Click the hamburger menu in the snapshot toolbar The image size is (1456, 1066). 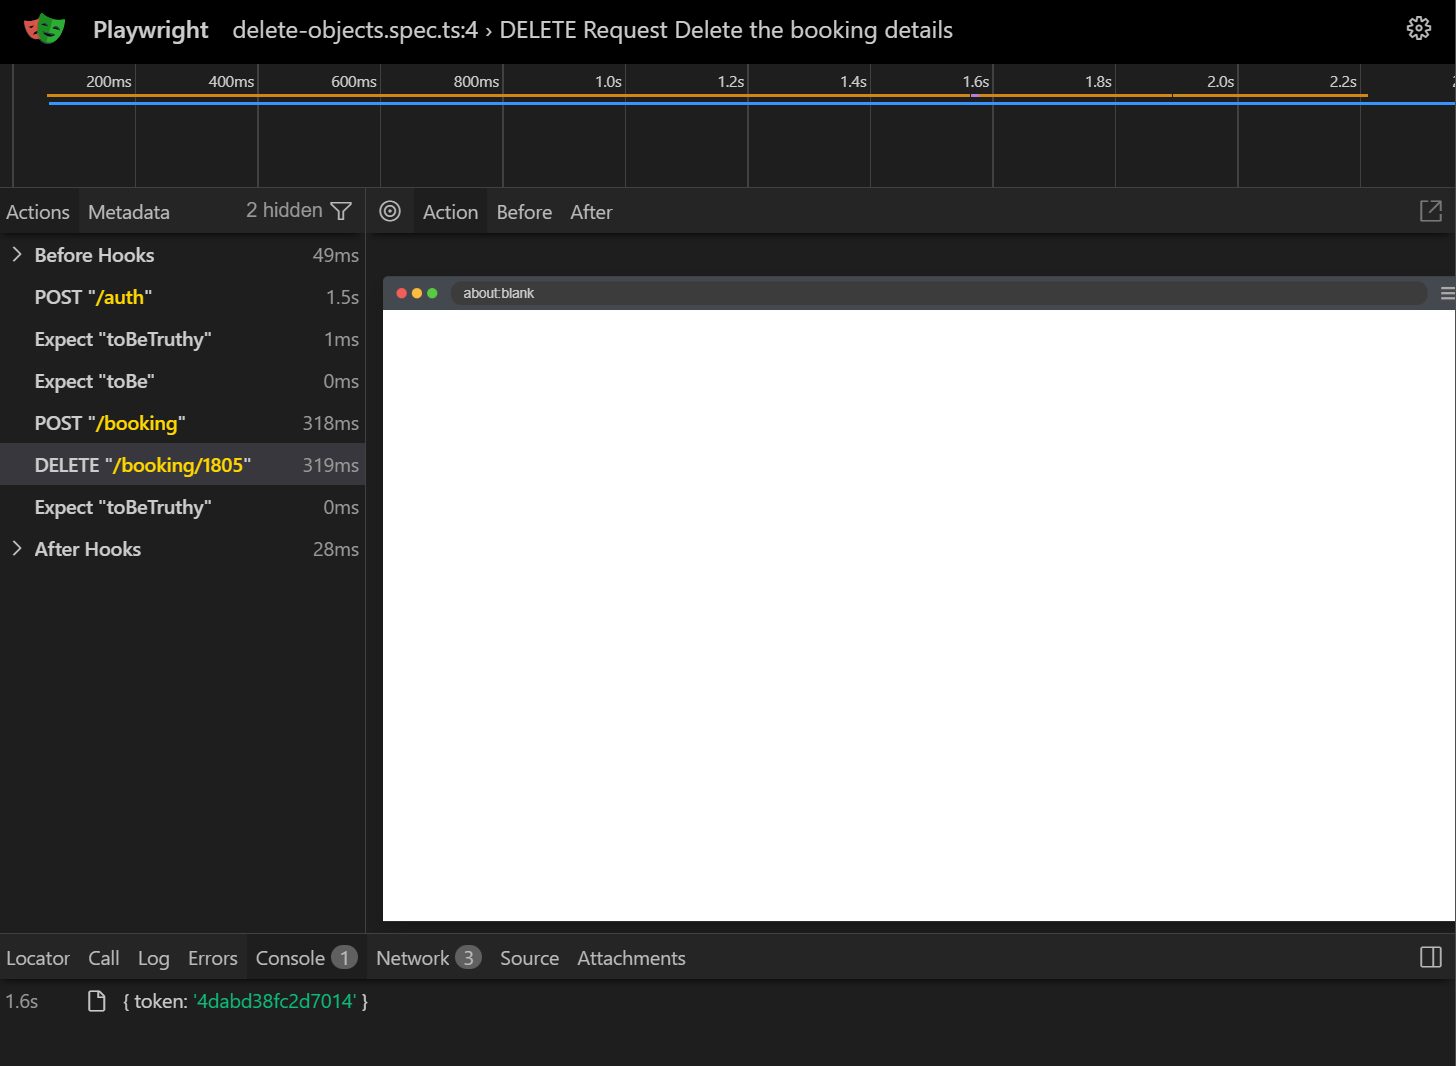coord(1446,293)
